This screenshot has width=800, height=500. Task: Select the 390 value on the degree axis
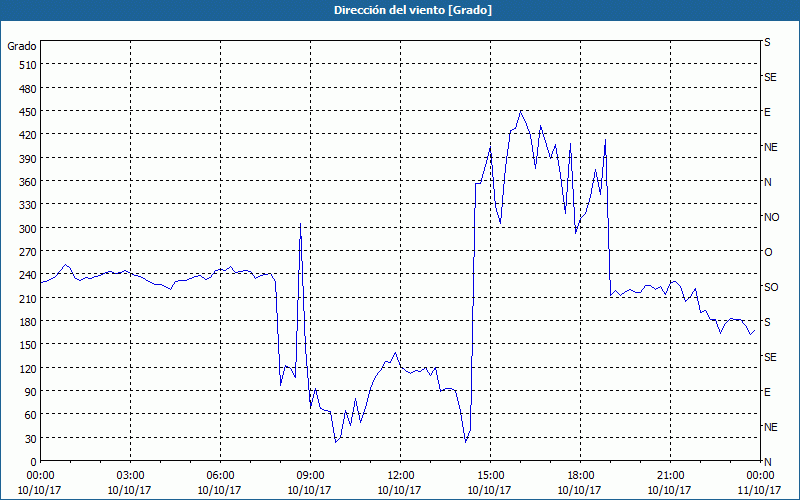click(28, 159)
